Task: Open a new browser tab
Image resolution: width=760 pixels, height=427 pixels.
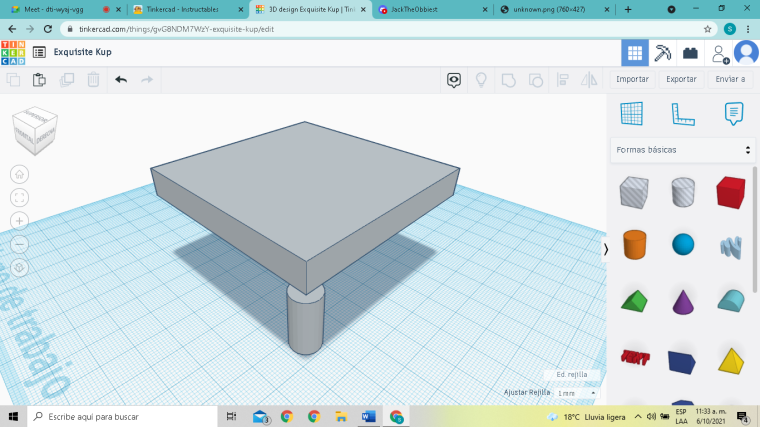Action: 628,9
